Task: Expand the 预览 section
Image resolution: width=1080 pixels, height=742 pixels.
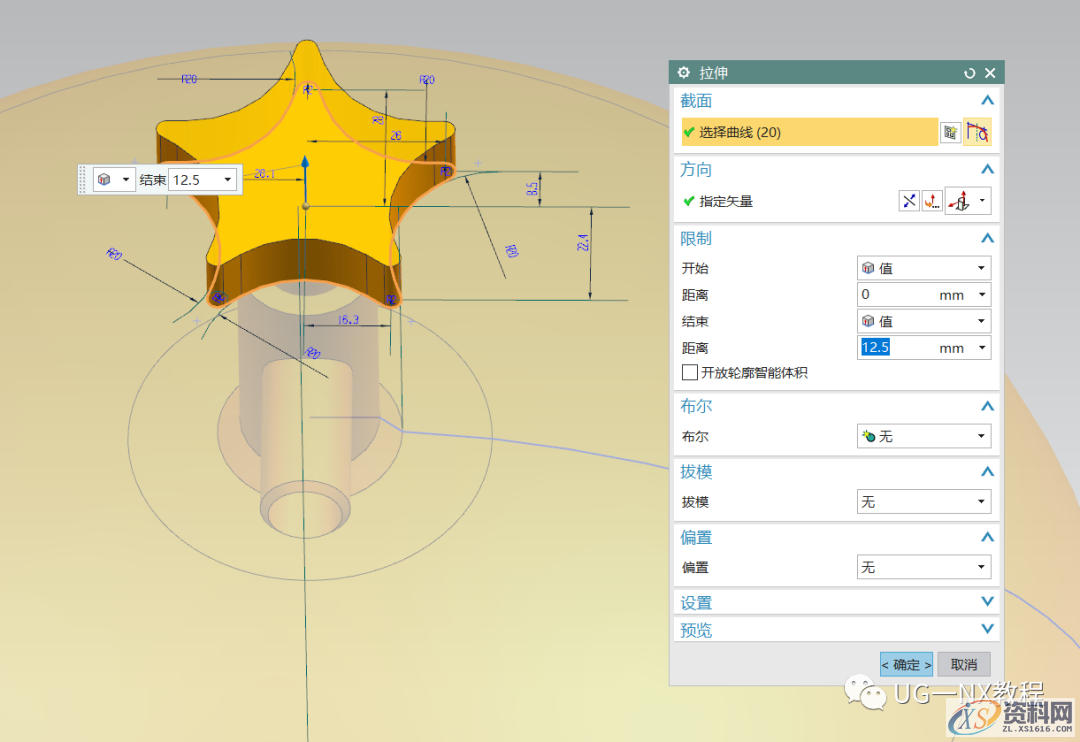Action: pyautogui.click(x=987, y=629)
